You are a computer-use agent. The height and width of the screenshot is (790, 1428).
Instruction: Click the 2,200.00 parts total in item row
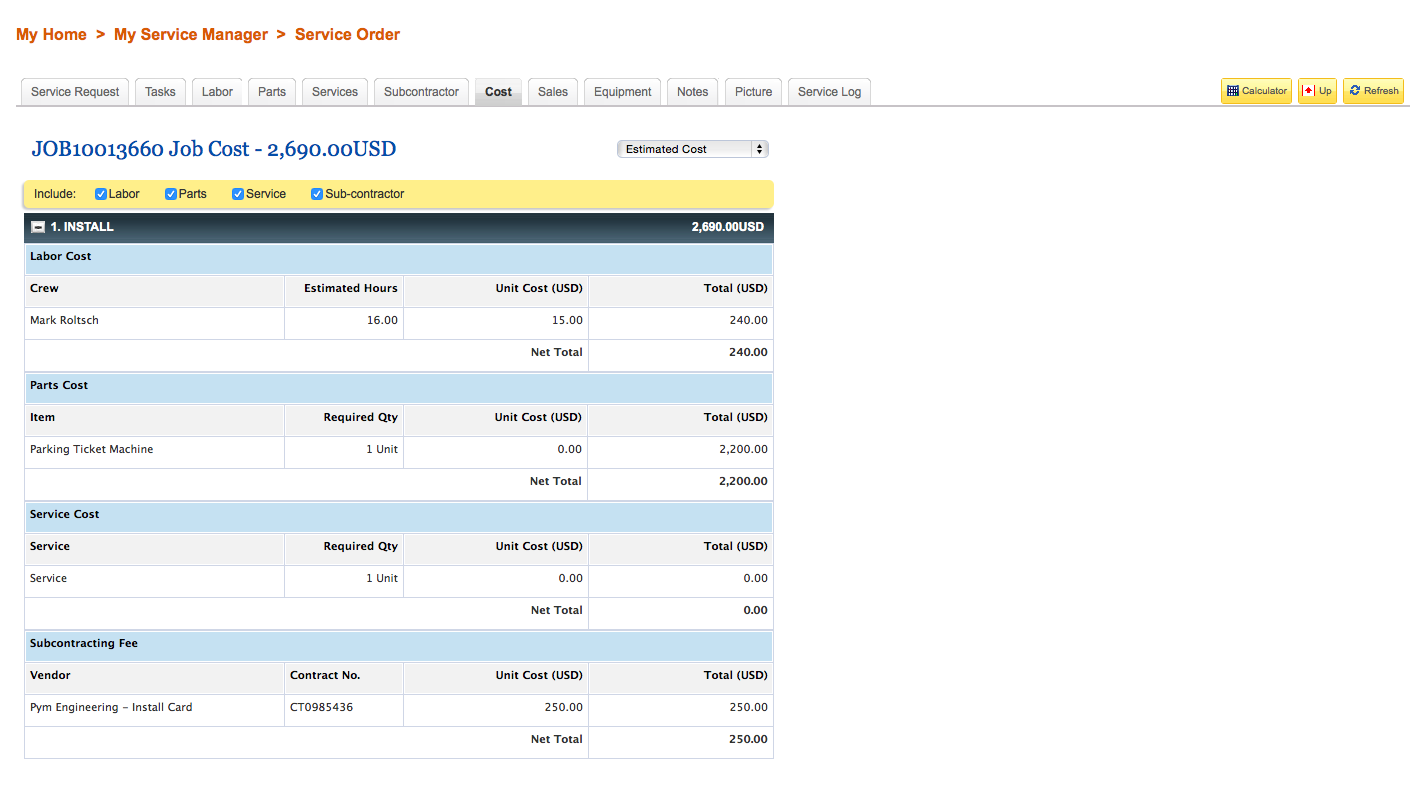coord(743,449)
